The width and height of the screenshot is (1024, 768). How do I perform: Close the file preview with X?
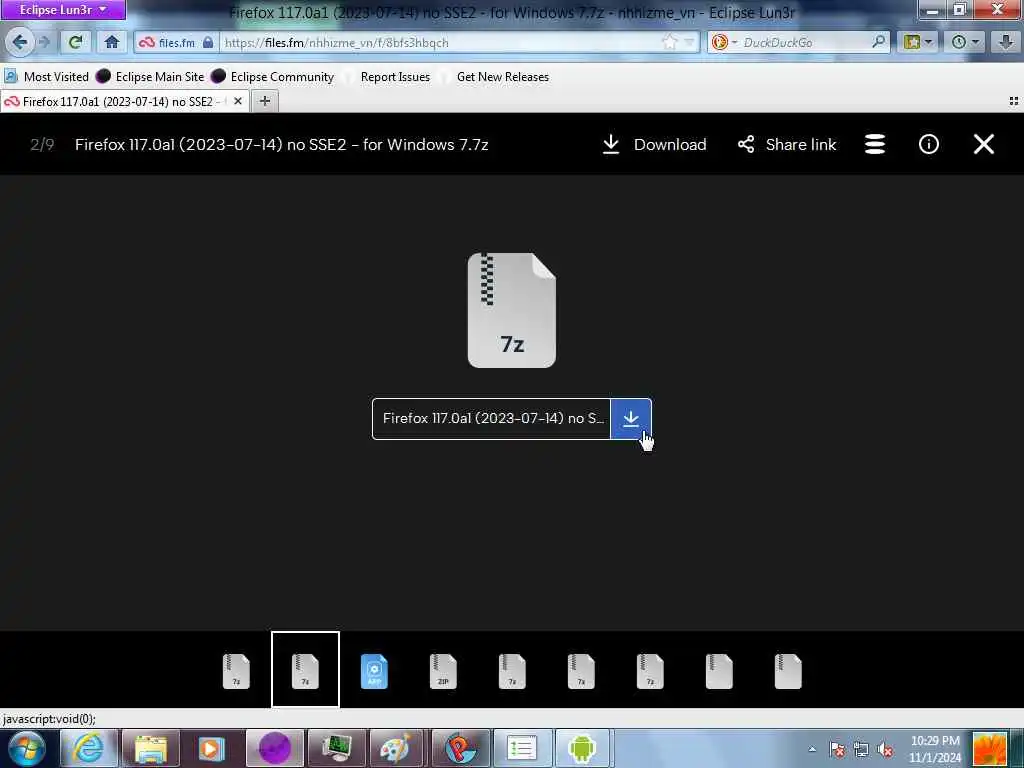(x=984, y=144)
